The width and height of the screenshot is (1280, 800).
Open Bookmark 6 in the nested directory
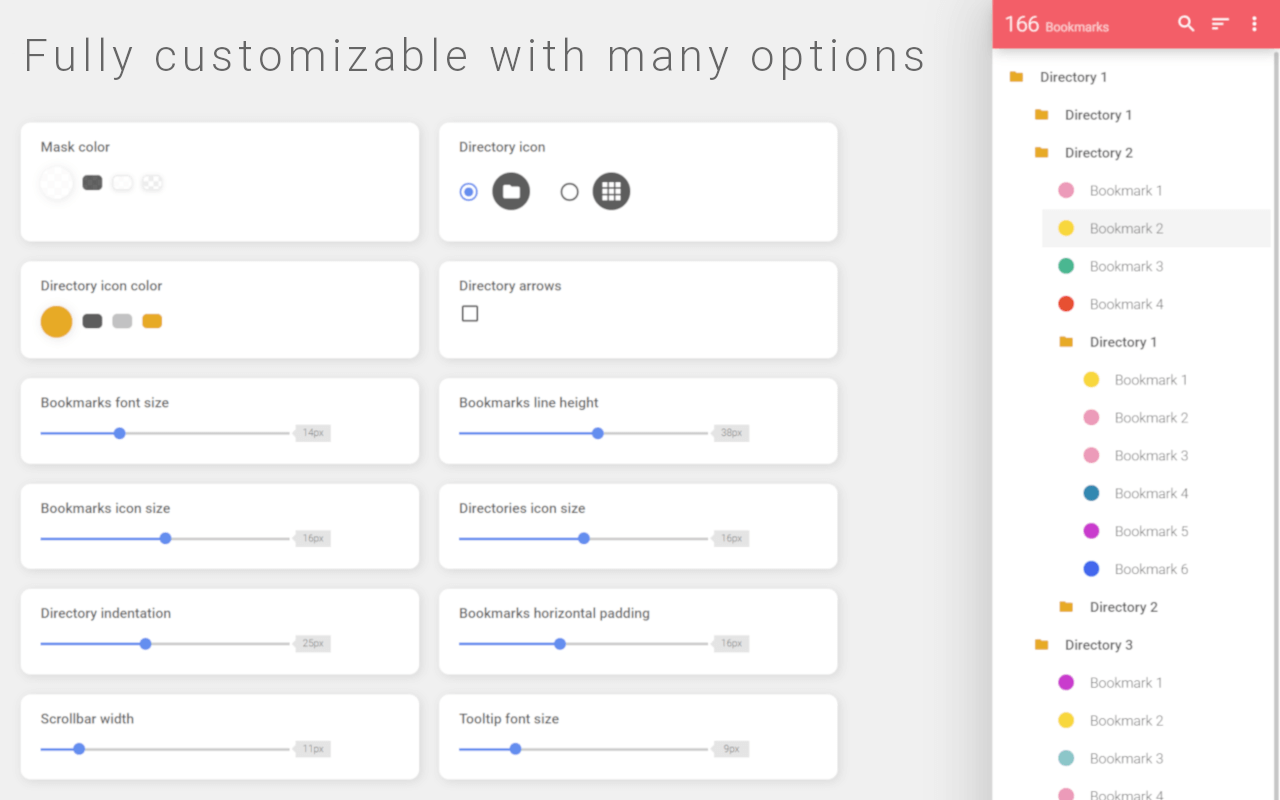(1151, 569)
